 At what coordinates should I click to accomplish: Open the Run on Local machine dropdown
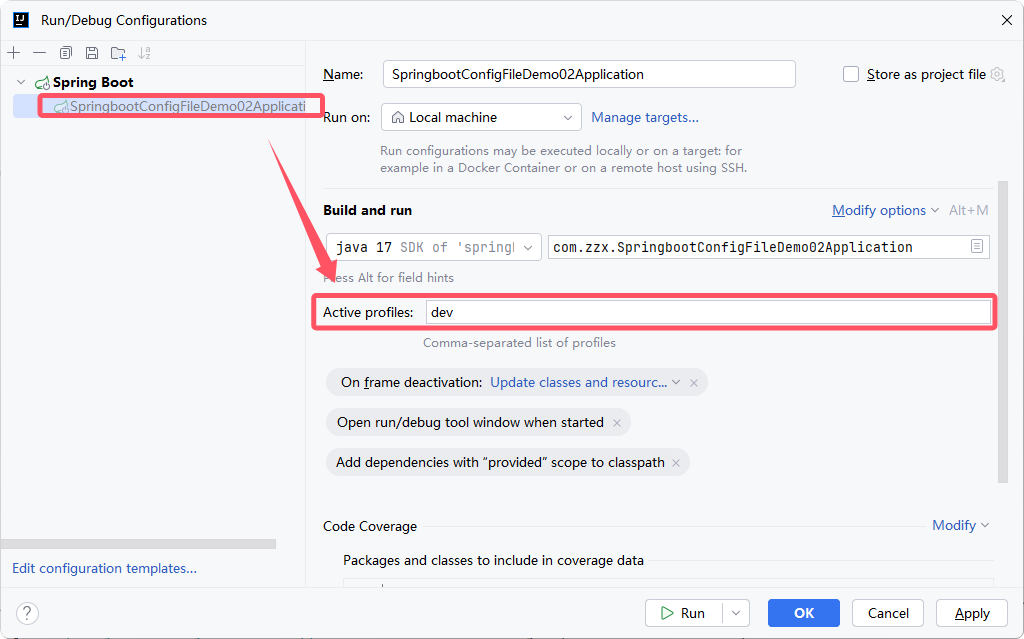pyautogui.click(x=481, y=118)
